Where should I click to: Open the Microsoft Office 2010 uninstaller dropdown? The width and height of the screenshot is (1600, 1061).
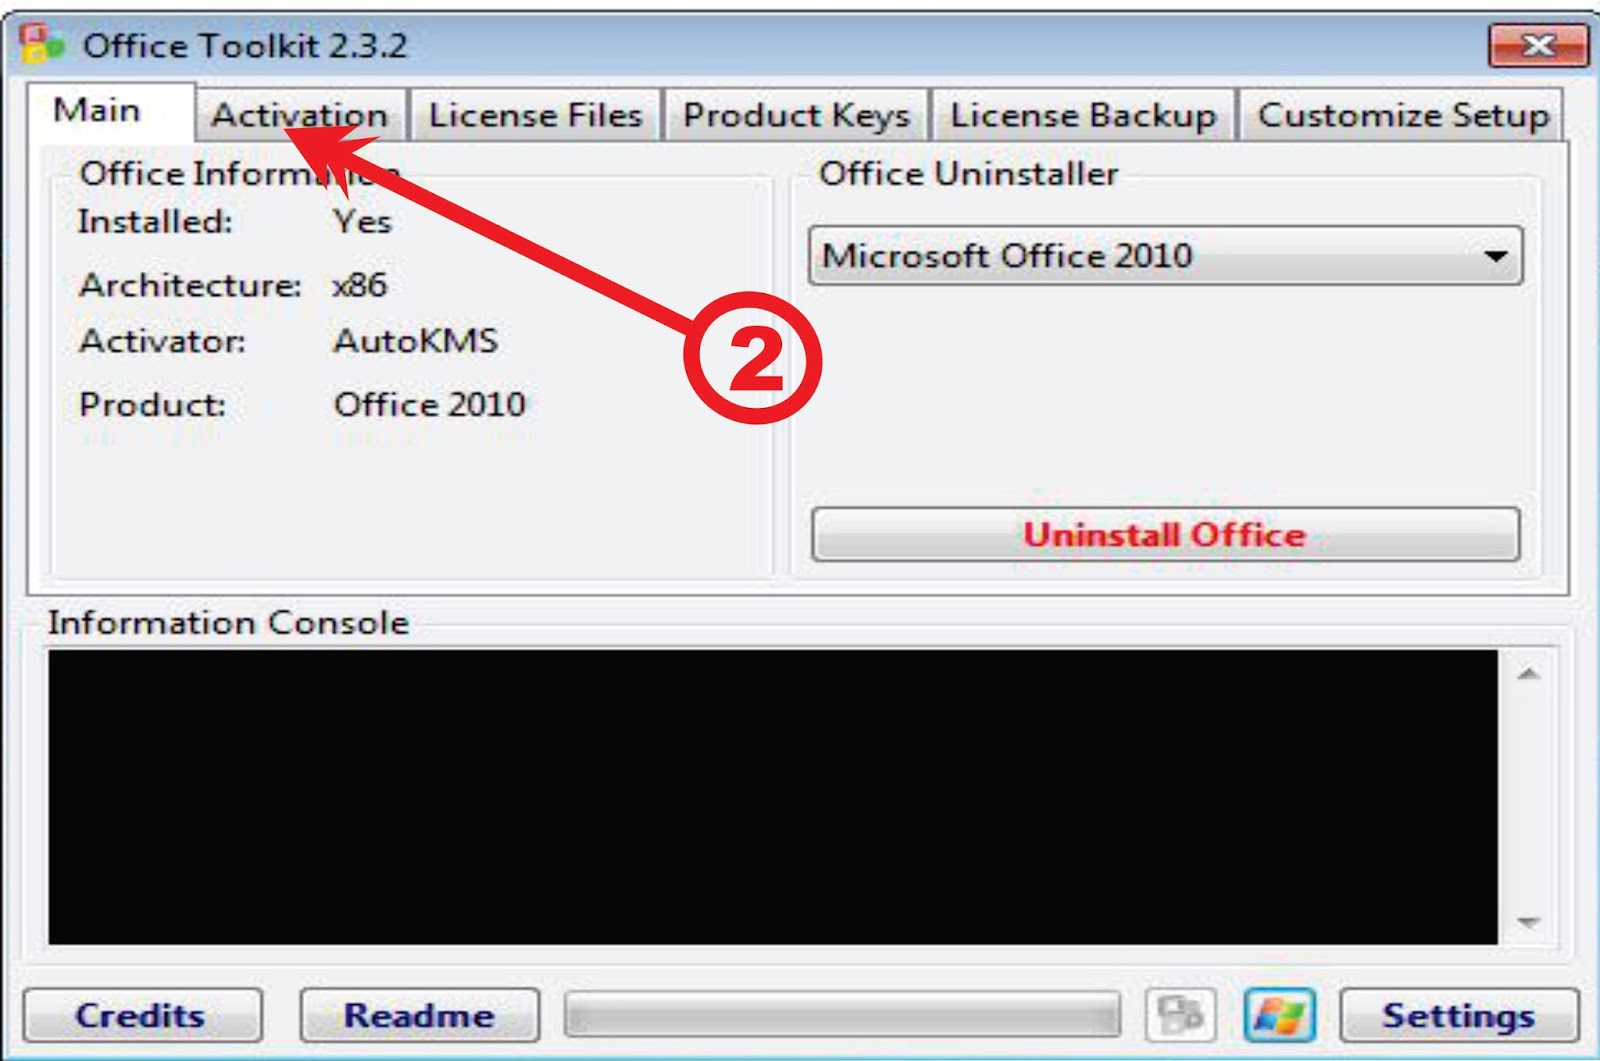[1165, 256]
